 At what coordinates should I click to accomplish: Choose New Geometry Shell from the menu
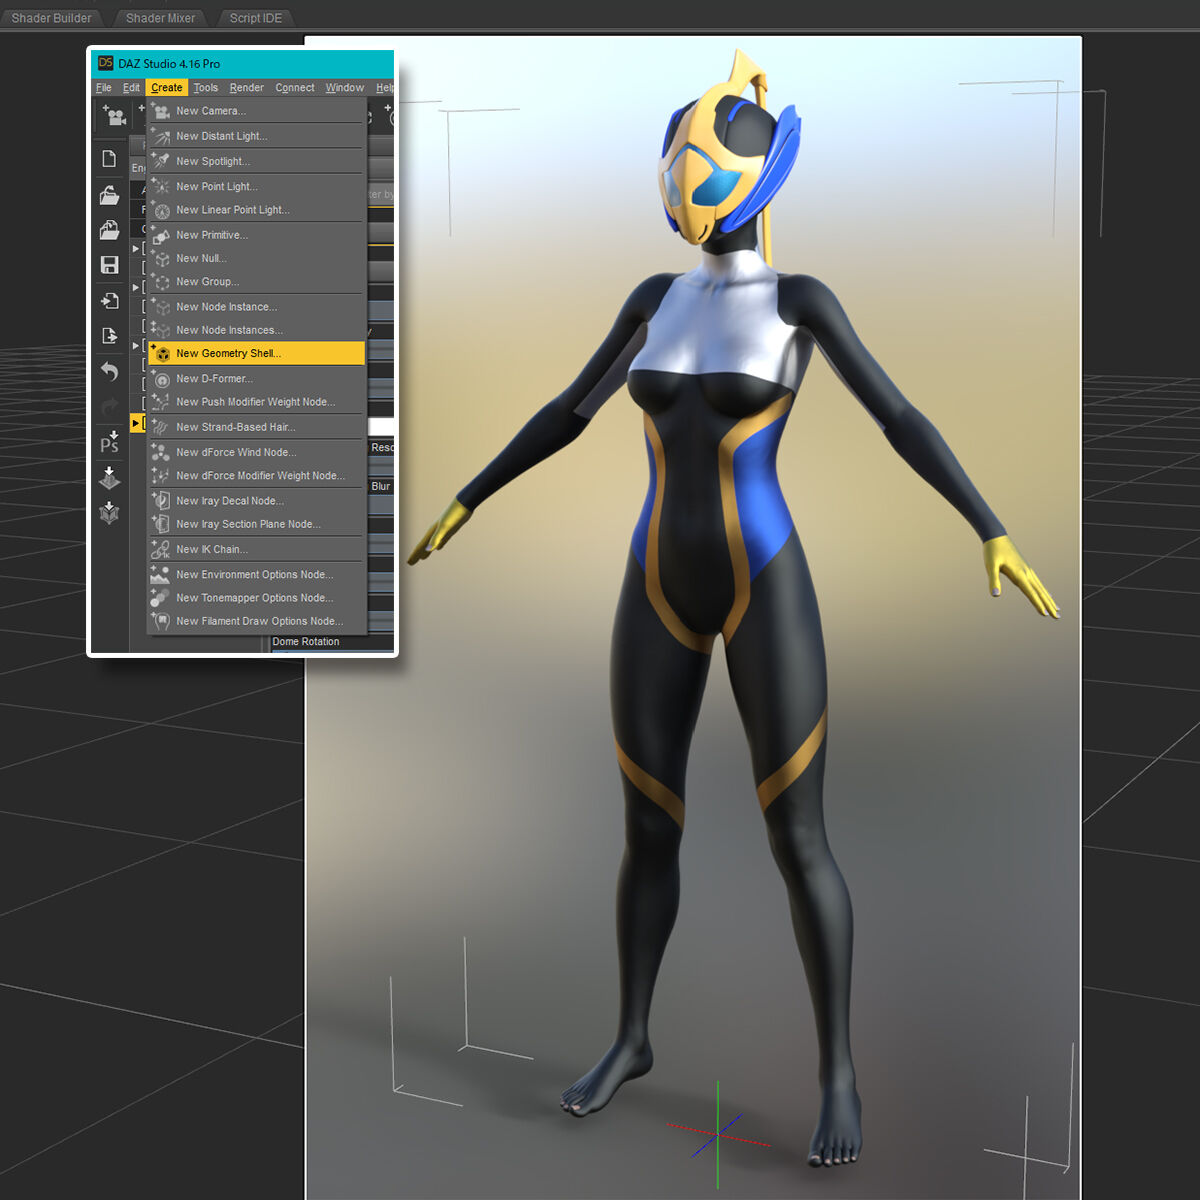(x=228, y=353)
